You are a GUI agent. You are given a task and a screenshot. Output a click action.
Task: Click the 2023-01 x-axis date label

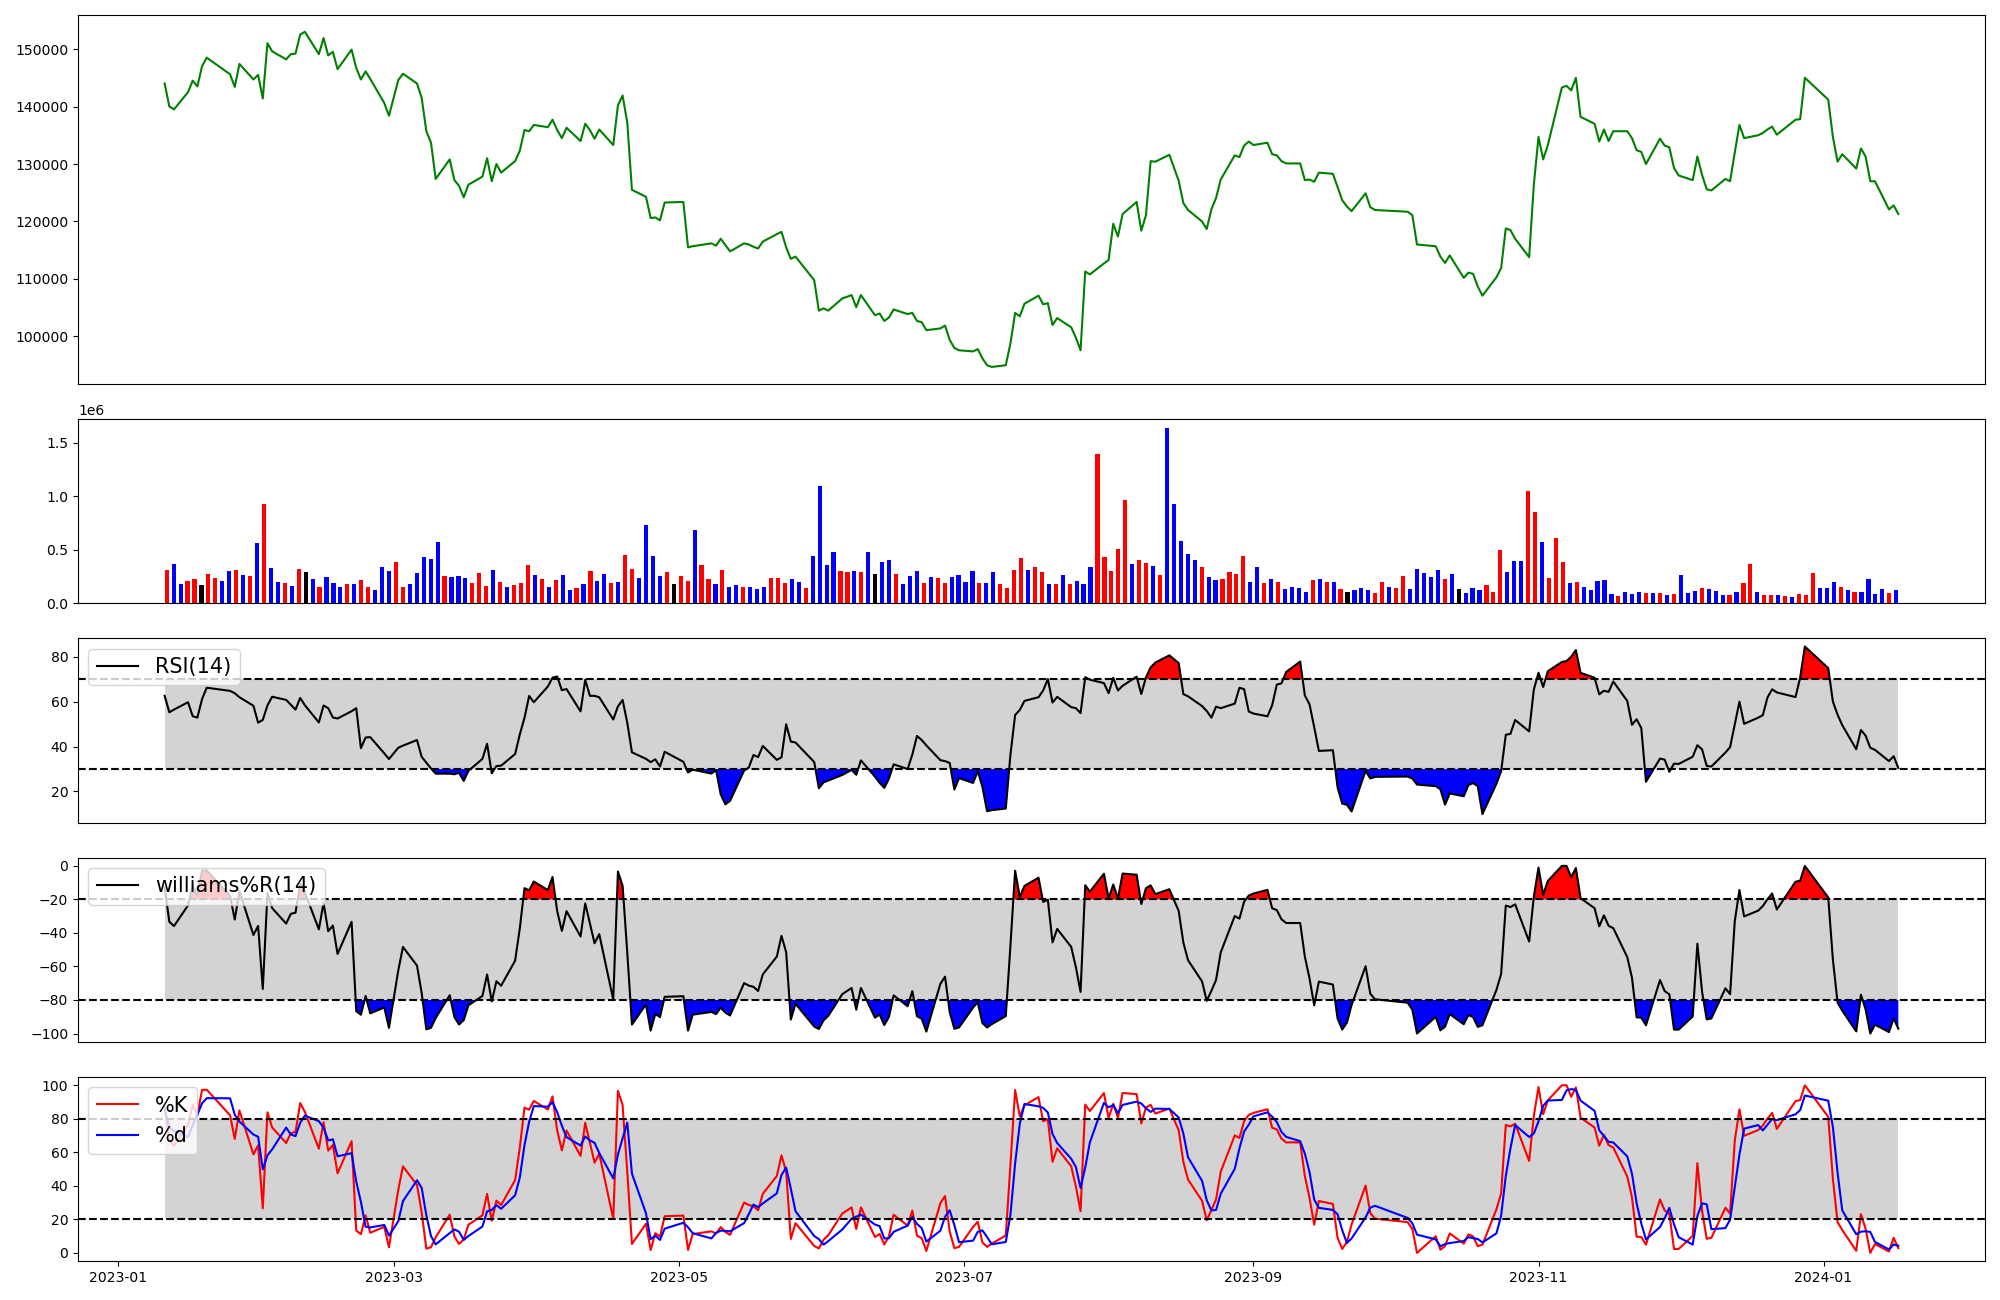click(x=118, y=1277)
